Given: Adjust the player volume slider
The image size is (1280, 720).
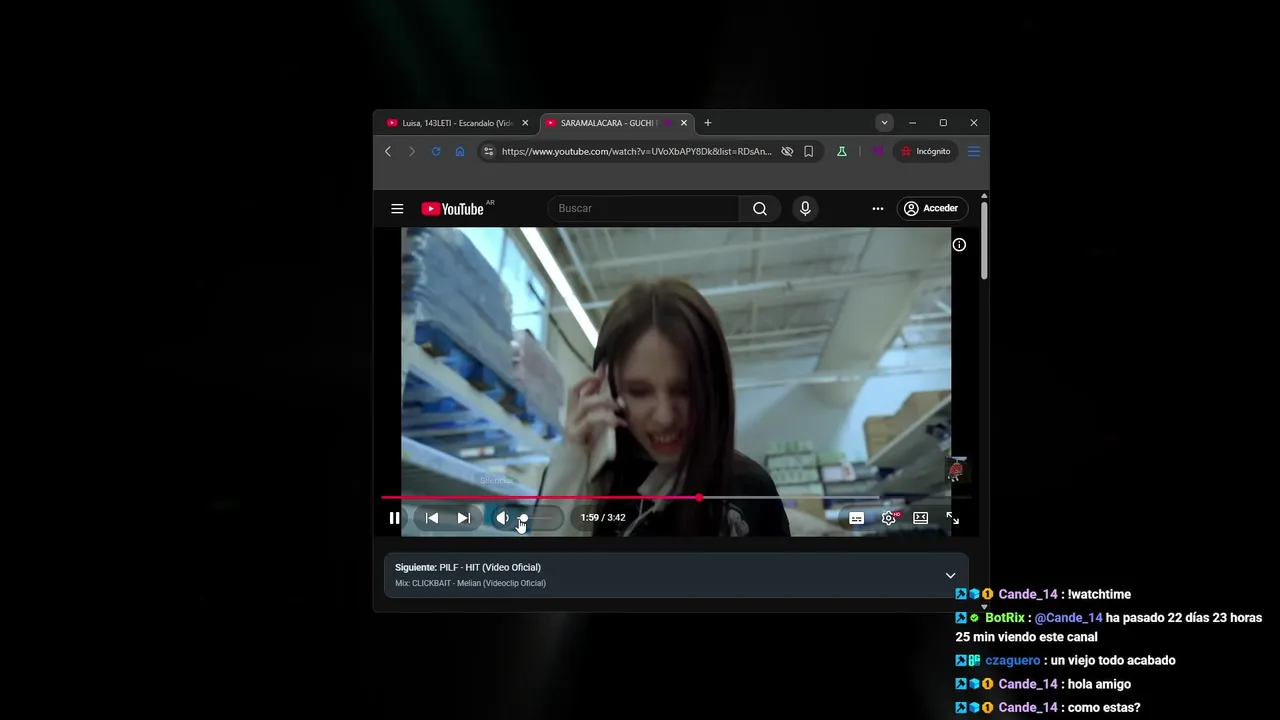Looking at the screenshot, I should [538, 518].
